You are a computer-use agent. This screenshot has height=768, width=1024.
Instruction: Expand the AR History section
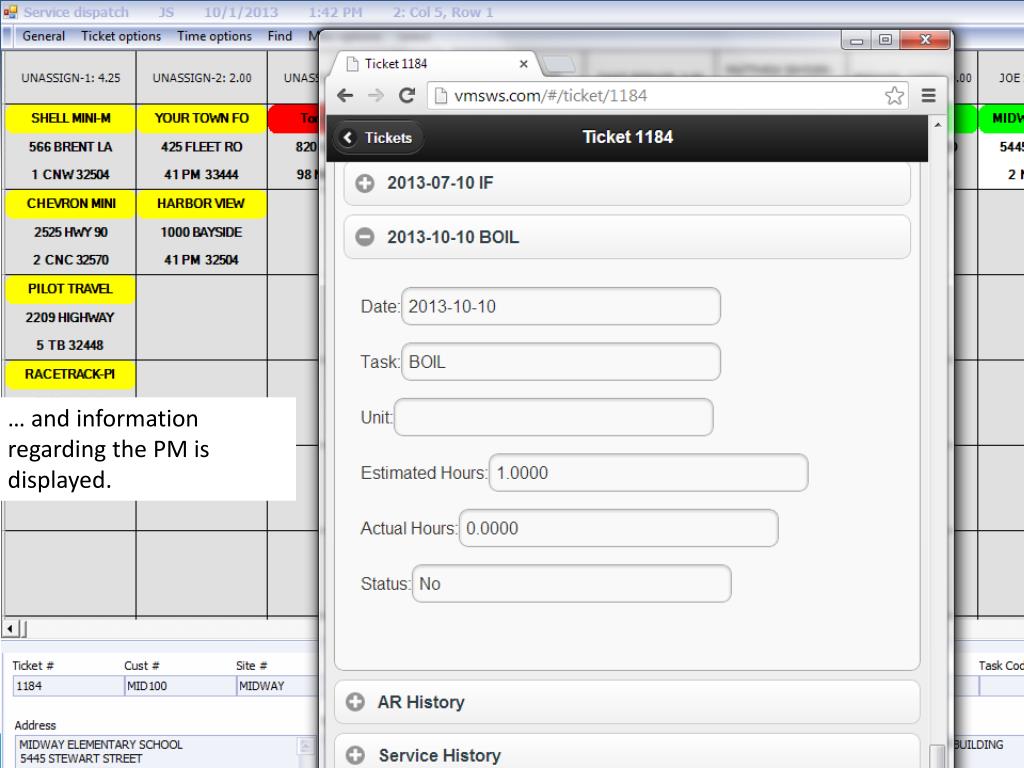pos(627,702)
